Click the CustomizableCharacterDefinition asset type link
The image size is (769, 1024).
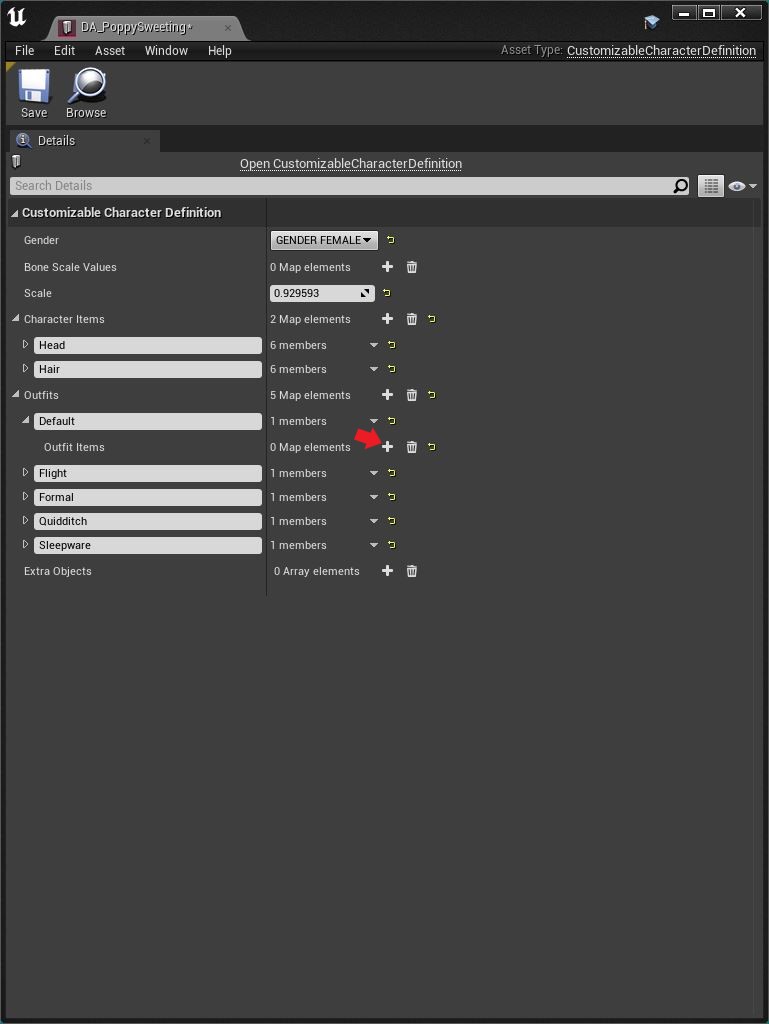661,50
